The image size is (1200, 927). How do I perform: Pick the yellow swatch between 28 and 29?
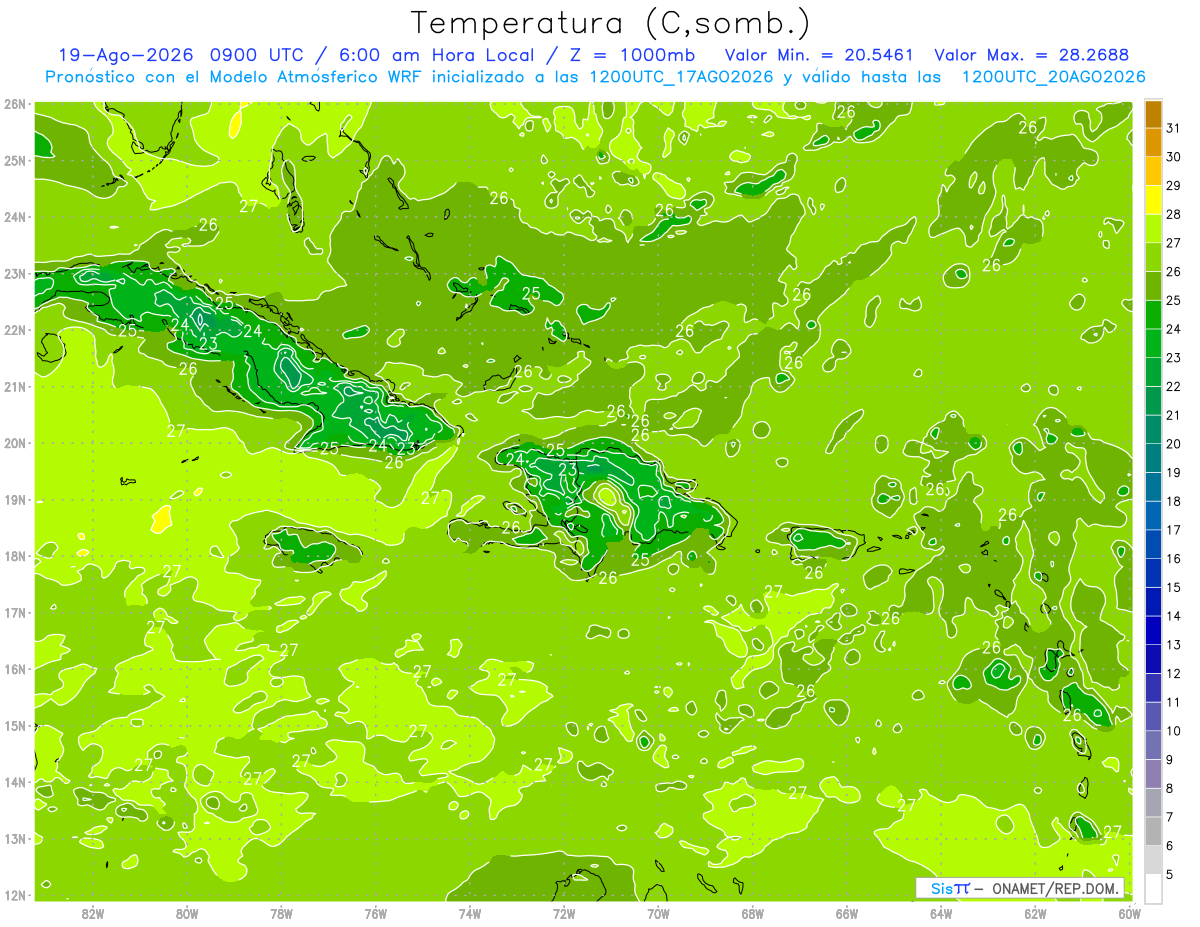coord(1153,200)
